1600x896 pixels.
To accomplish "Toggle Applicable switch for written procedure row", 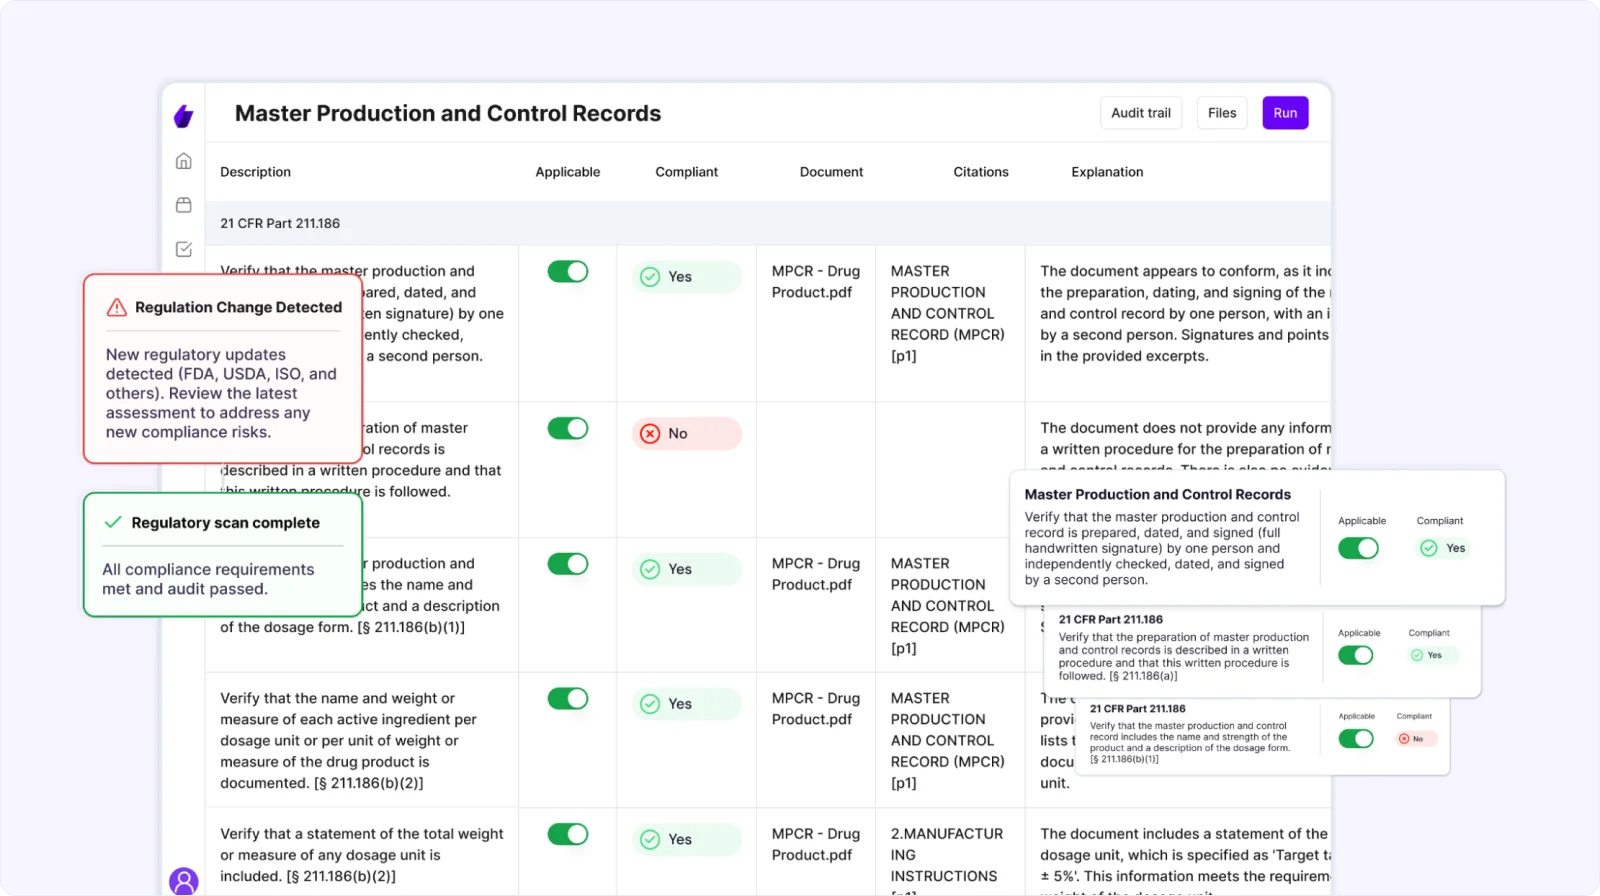I will (568, 428).
